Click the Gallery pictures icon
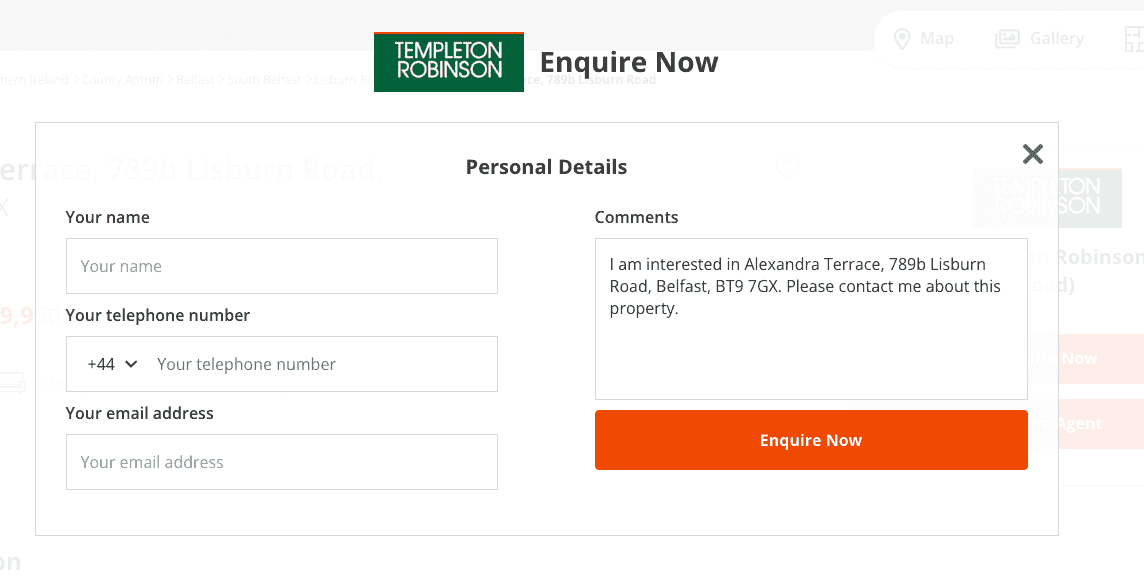The width and height of the screenshot is (1144, 584). click(1007, 39)
